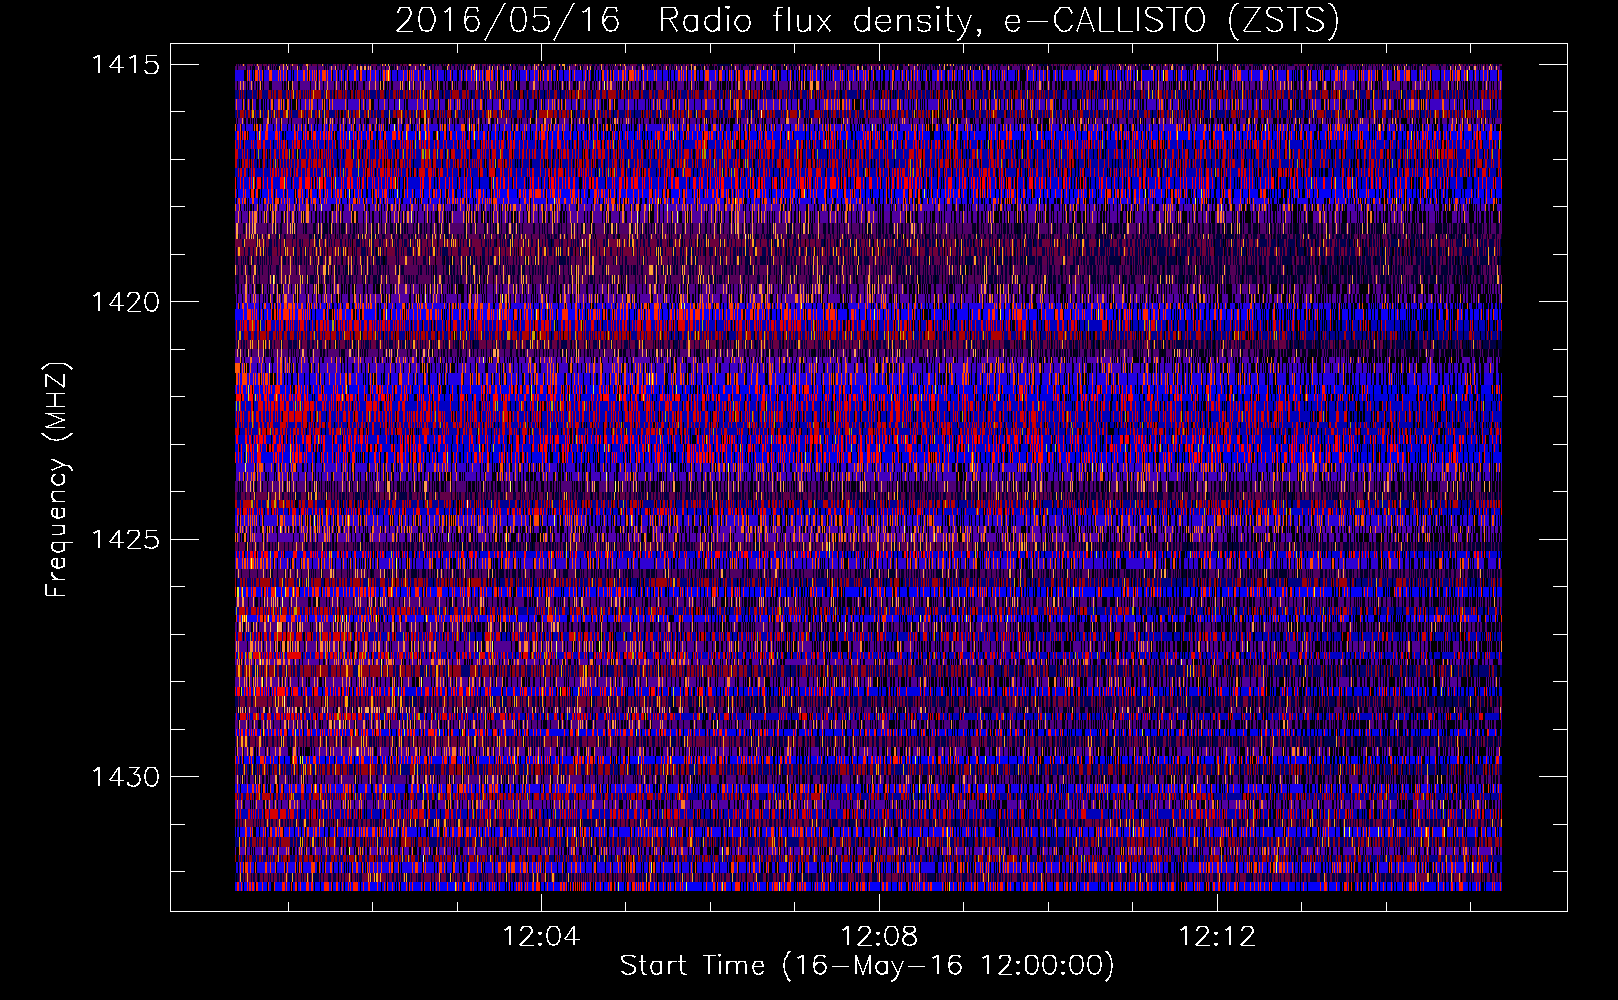
Task: Click the 12:12 time axis label
Action: (x=1217, y=937)
